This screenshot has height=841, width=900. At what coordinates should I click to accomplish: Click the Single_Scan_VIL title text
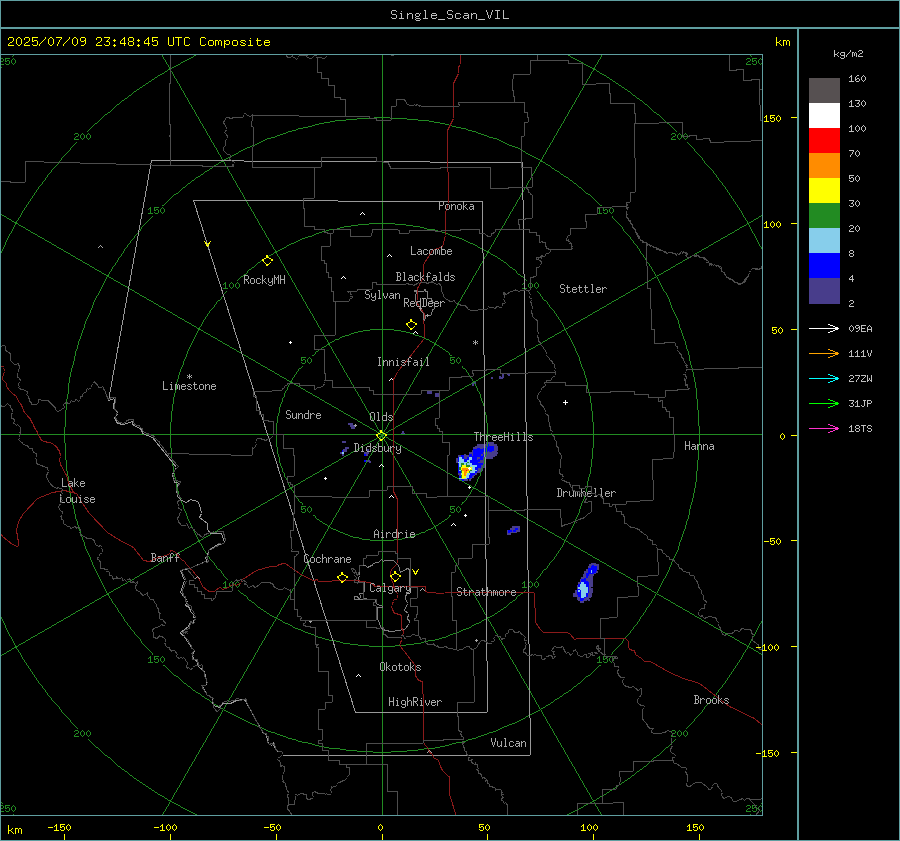click(449, 15)
